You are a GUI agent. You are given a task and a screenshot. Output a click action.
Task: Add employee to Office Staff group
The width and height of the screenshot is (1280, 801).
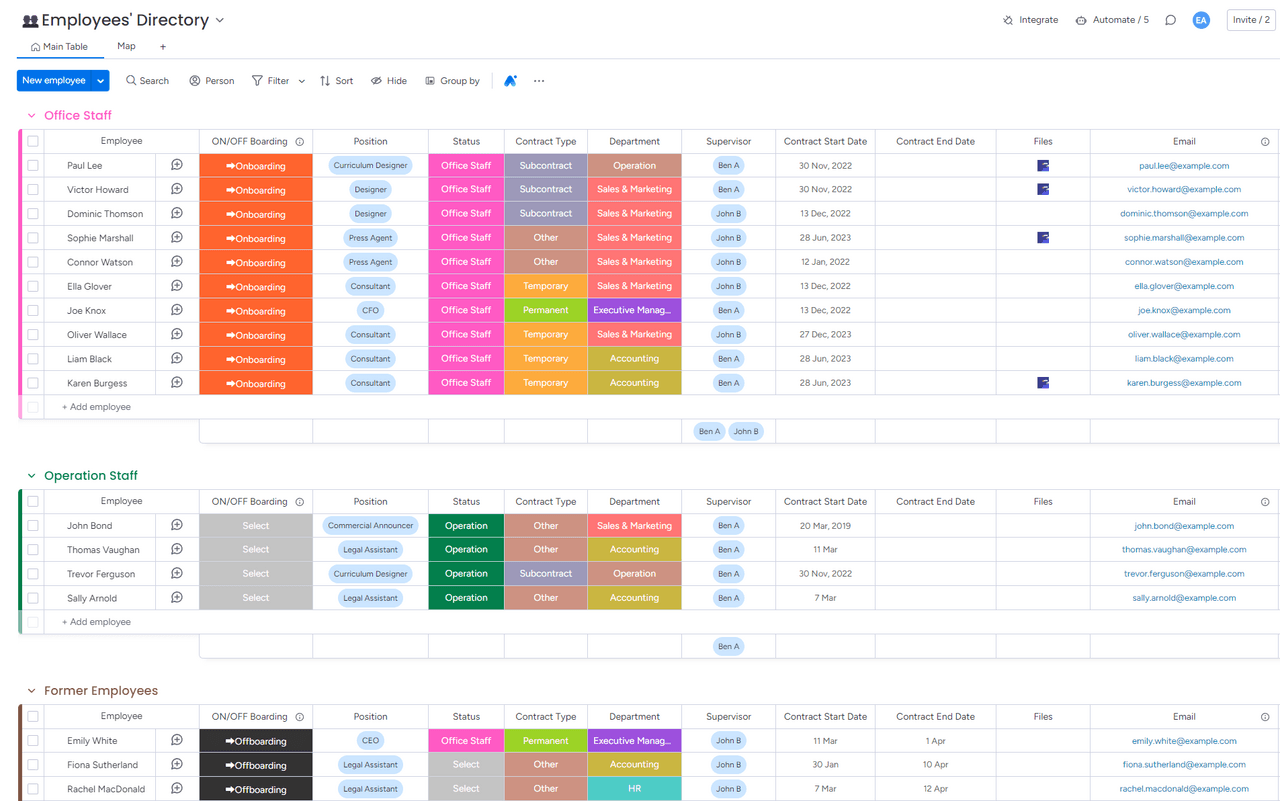96,407
